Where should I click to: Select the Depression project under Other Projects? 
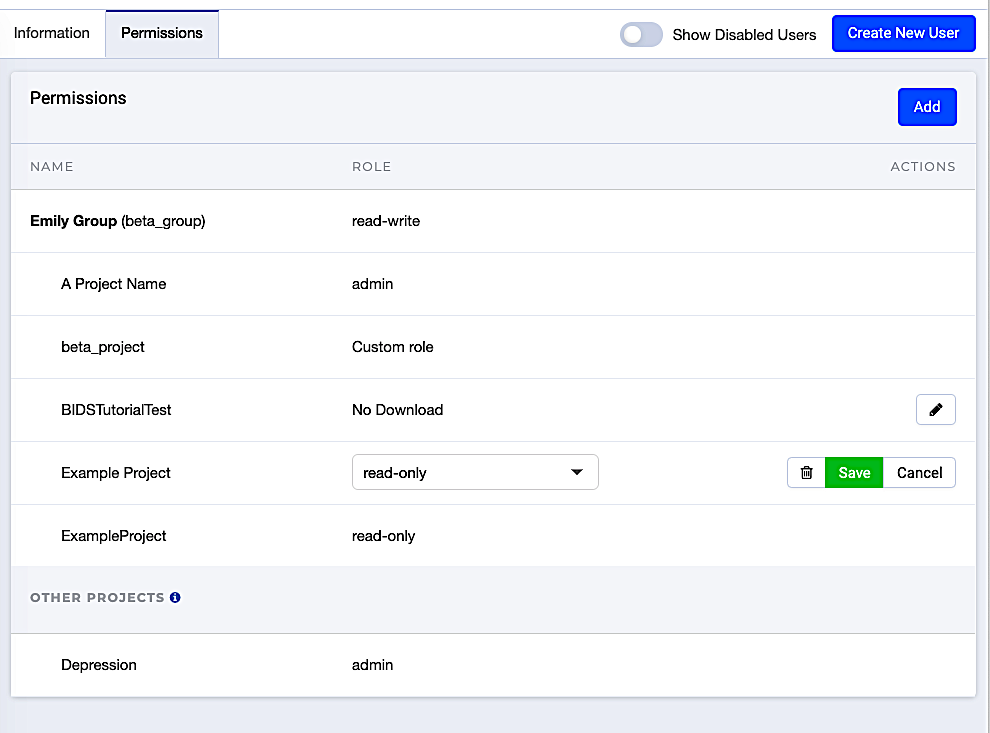point(99,665)
